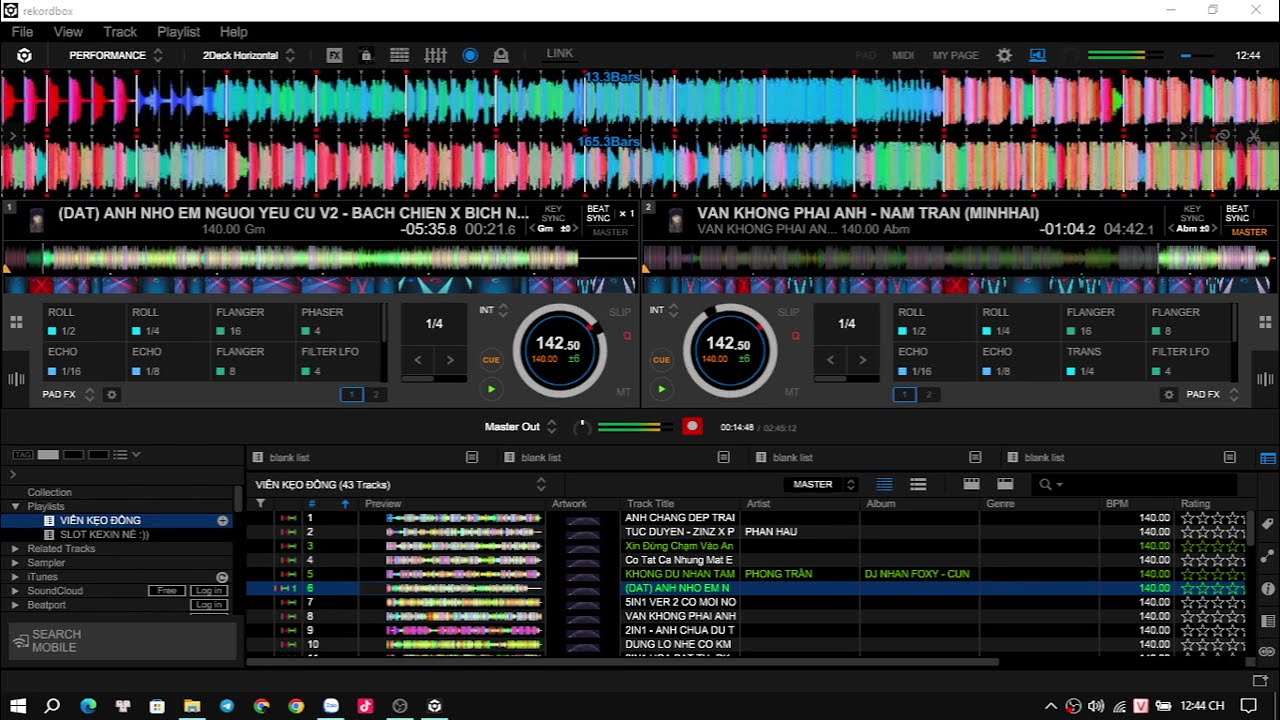The height and width of the screenshot is (720, 1280).
Task: Open deck 1 PAD FX mode selector
Action: 68,395
